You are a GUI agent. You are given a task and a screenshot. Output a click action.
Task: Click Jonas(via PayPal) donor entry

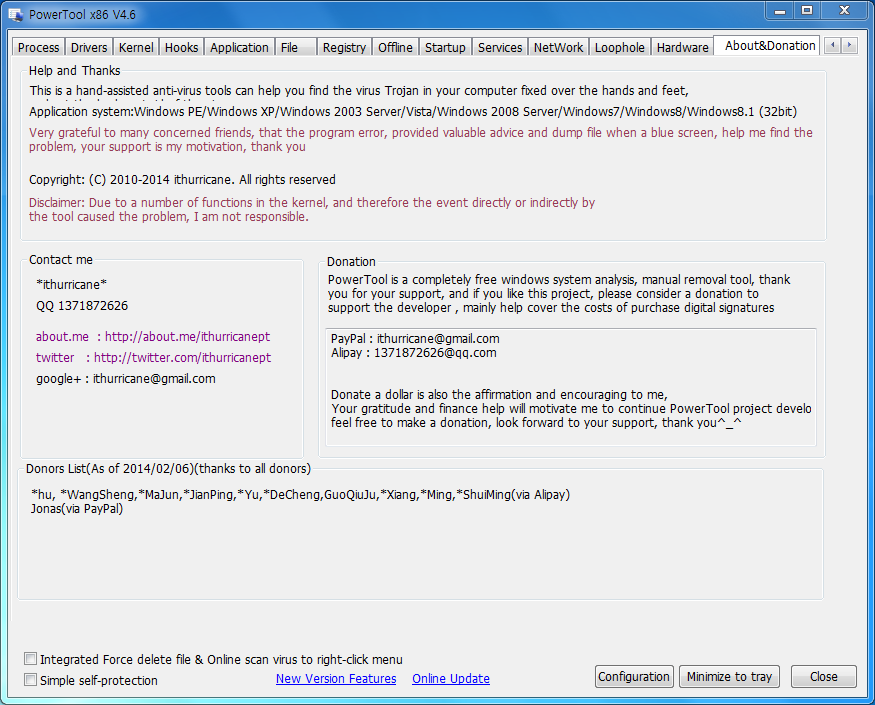76,509
